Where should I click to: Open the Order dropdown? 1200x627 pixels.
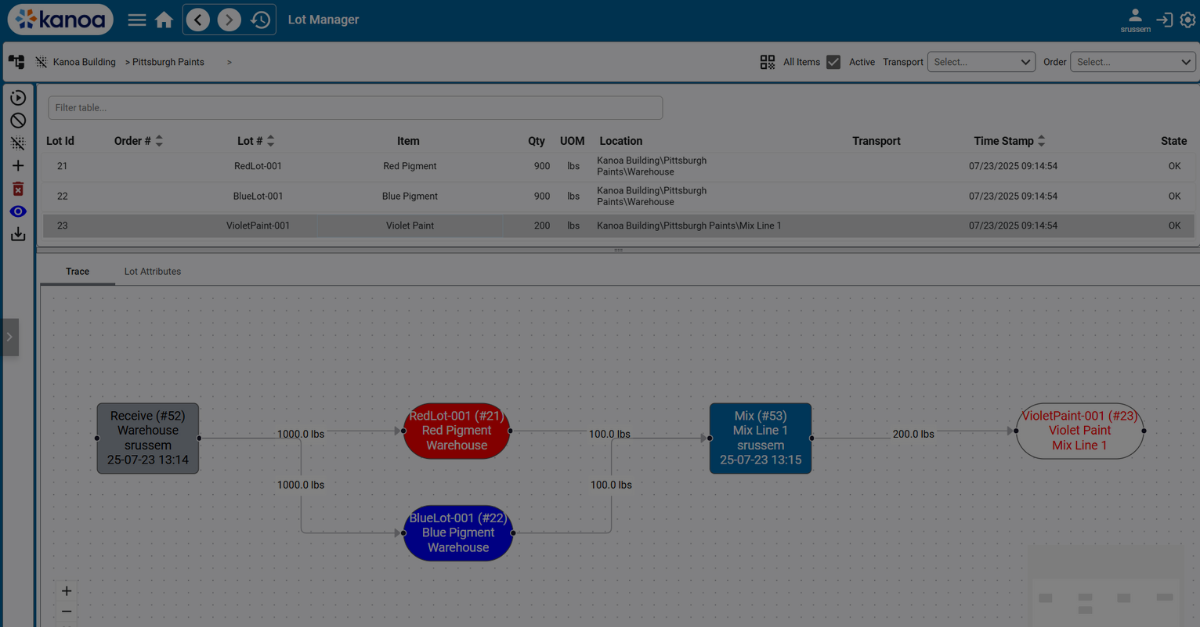click(1132, 62)
